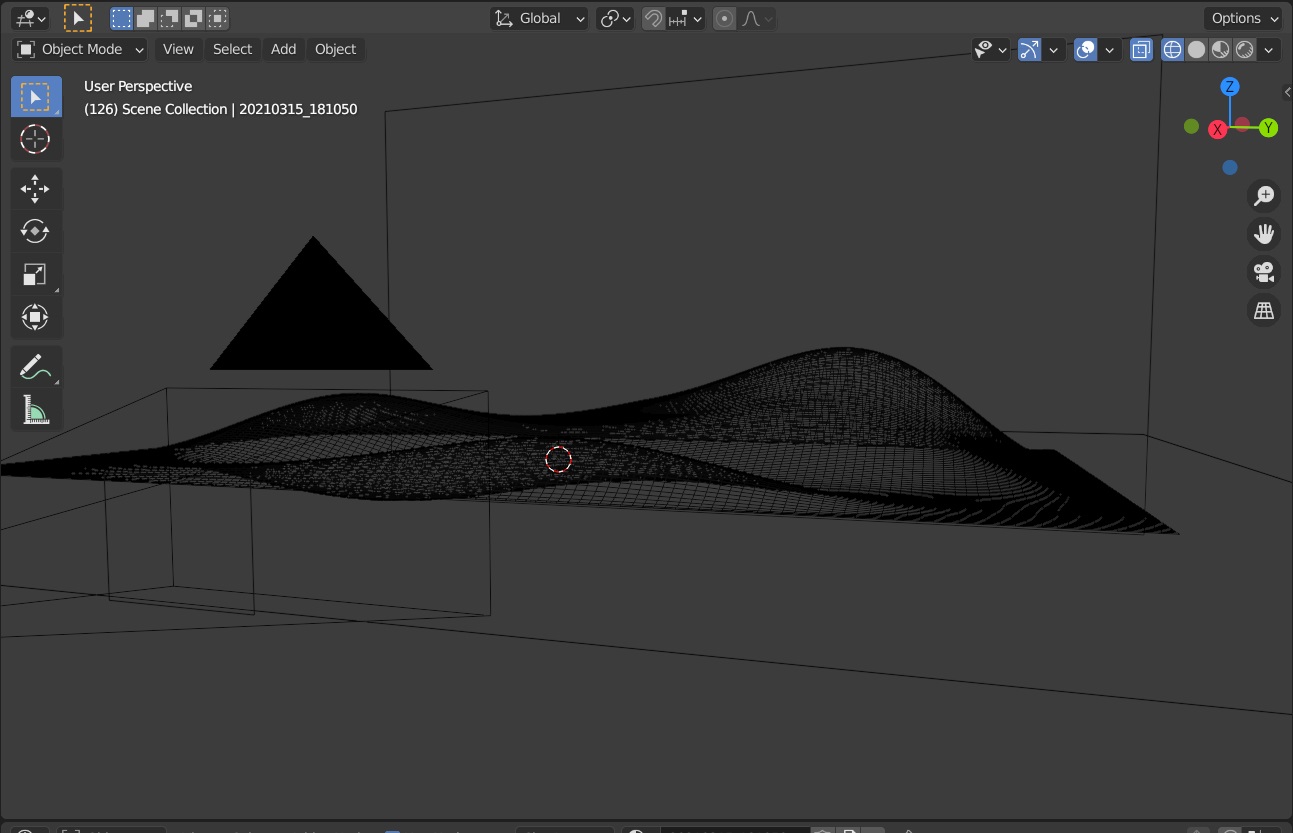This screenshot has height=833, width=1293.
Task: Choose Set a new selection mode
Action: [122, 18]
